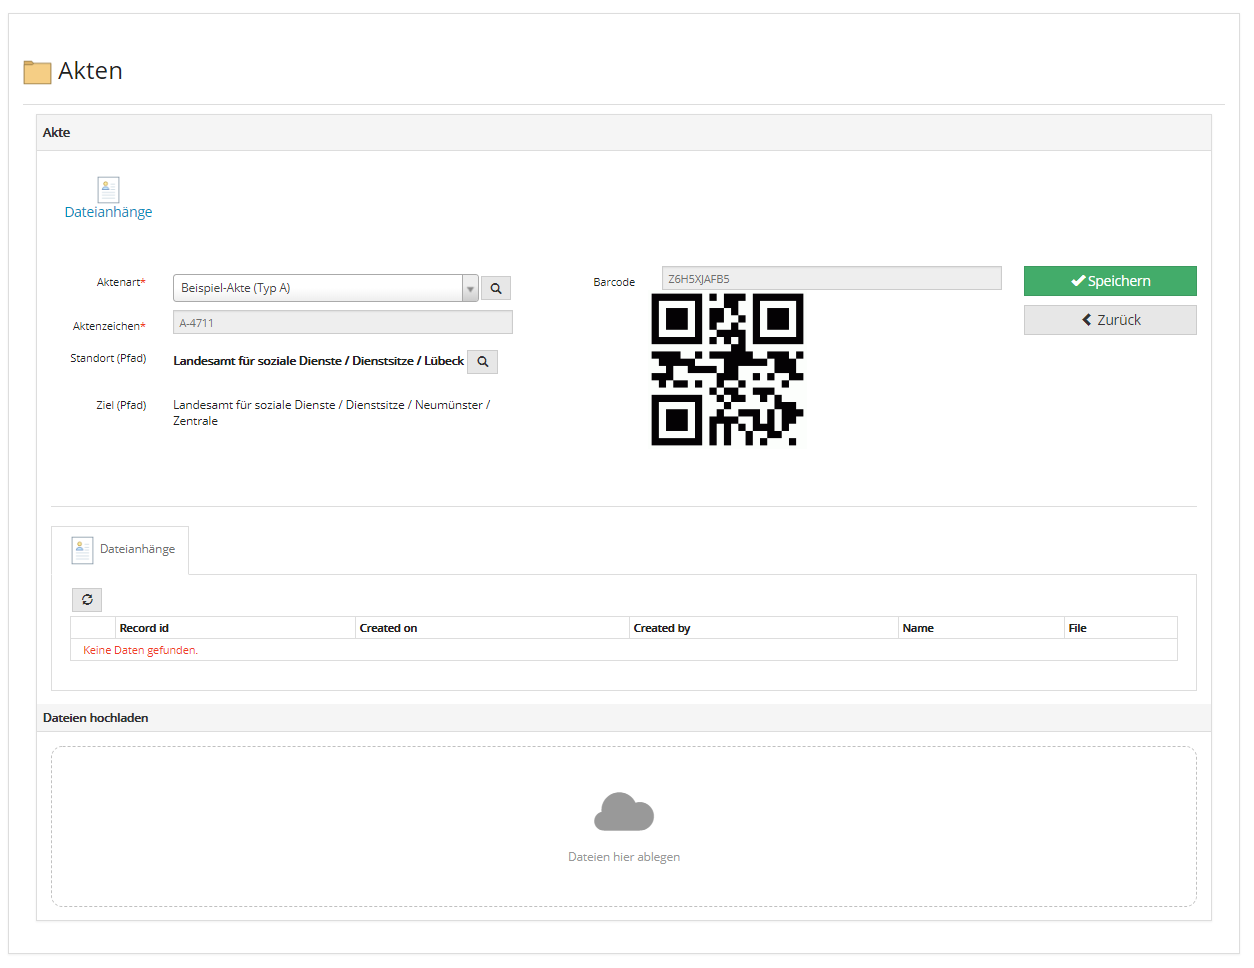Go back with the Zurück button
Image resolution: width=1254 pixels, height=968 pixels.
click(1110, 320)
